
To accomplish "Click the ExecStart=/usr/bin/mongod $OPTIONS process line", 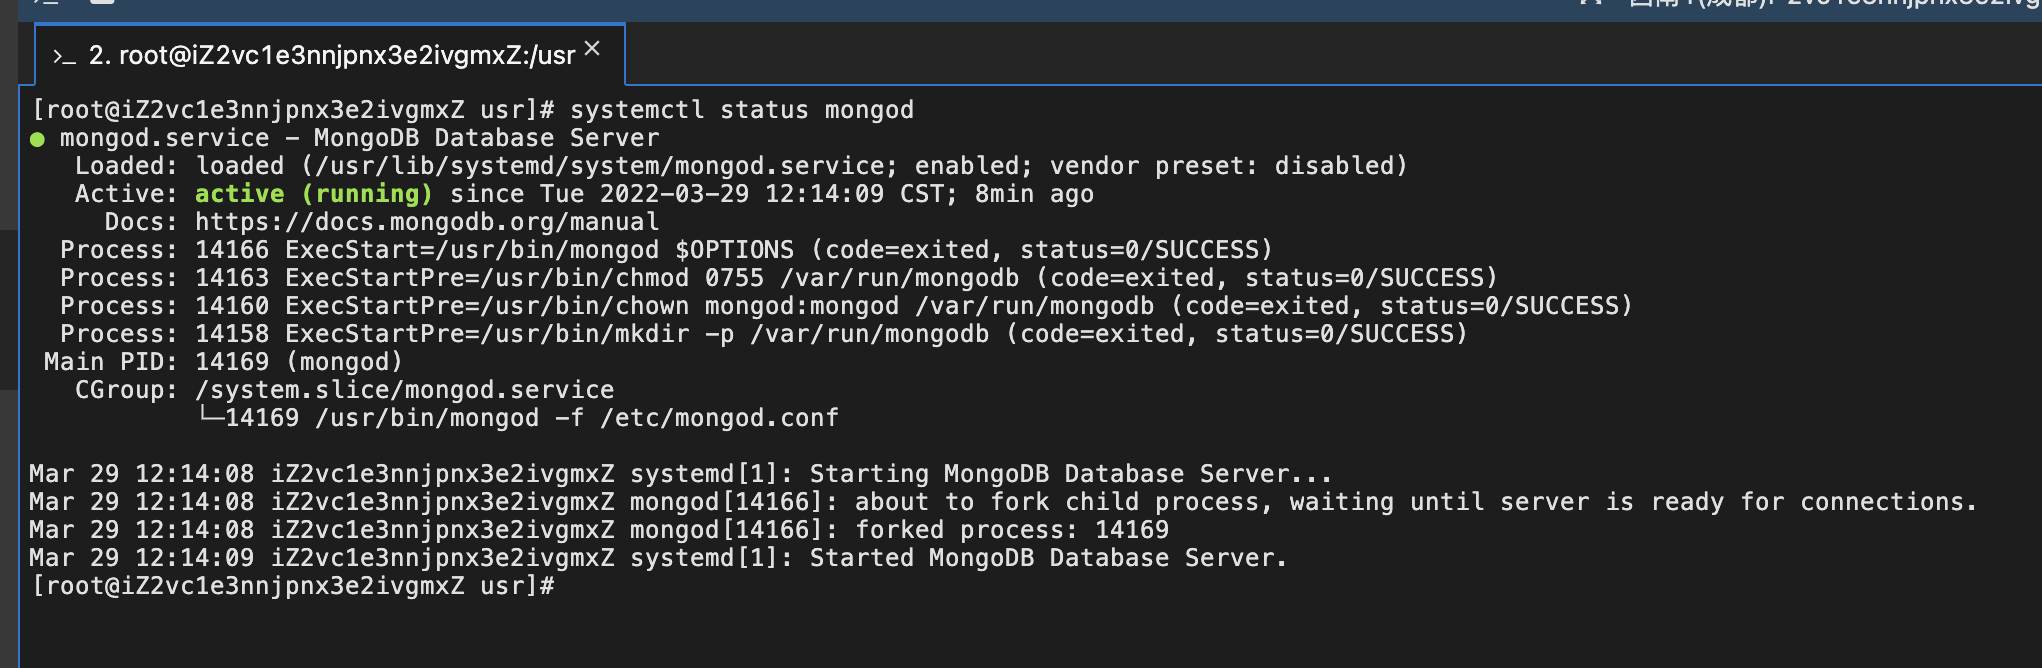I will pyautogui.click(x=666, y=250).
